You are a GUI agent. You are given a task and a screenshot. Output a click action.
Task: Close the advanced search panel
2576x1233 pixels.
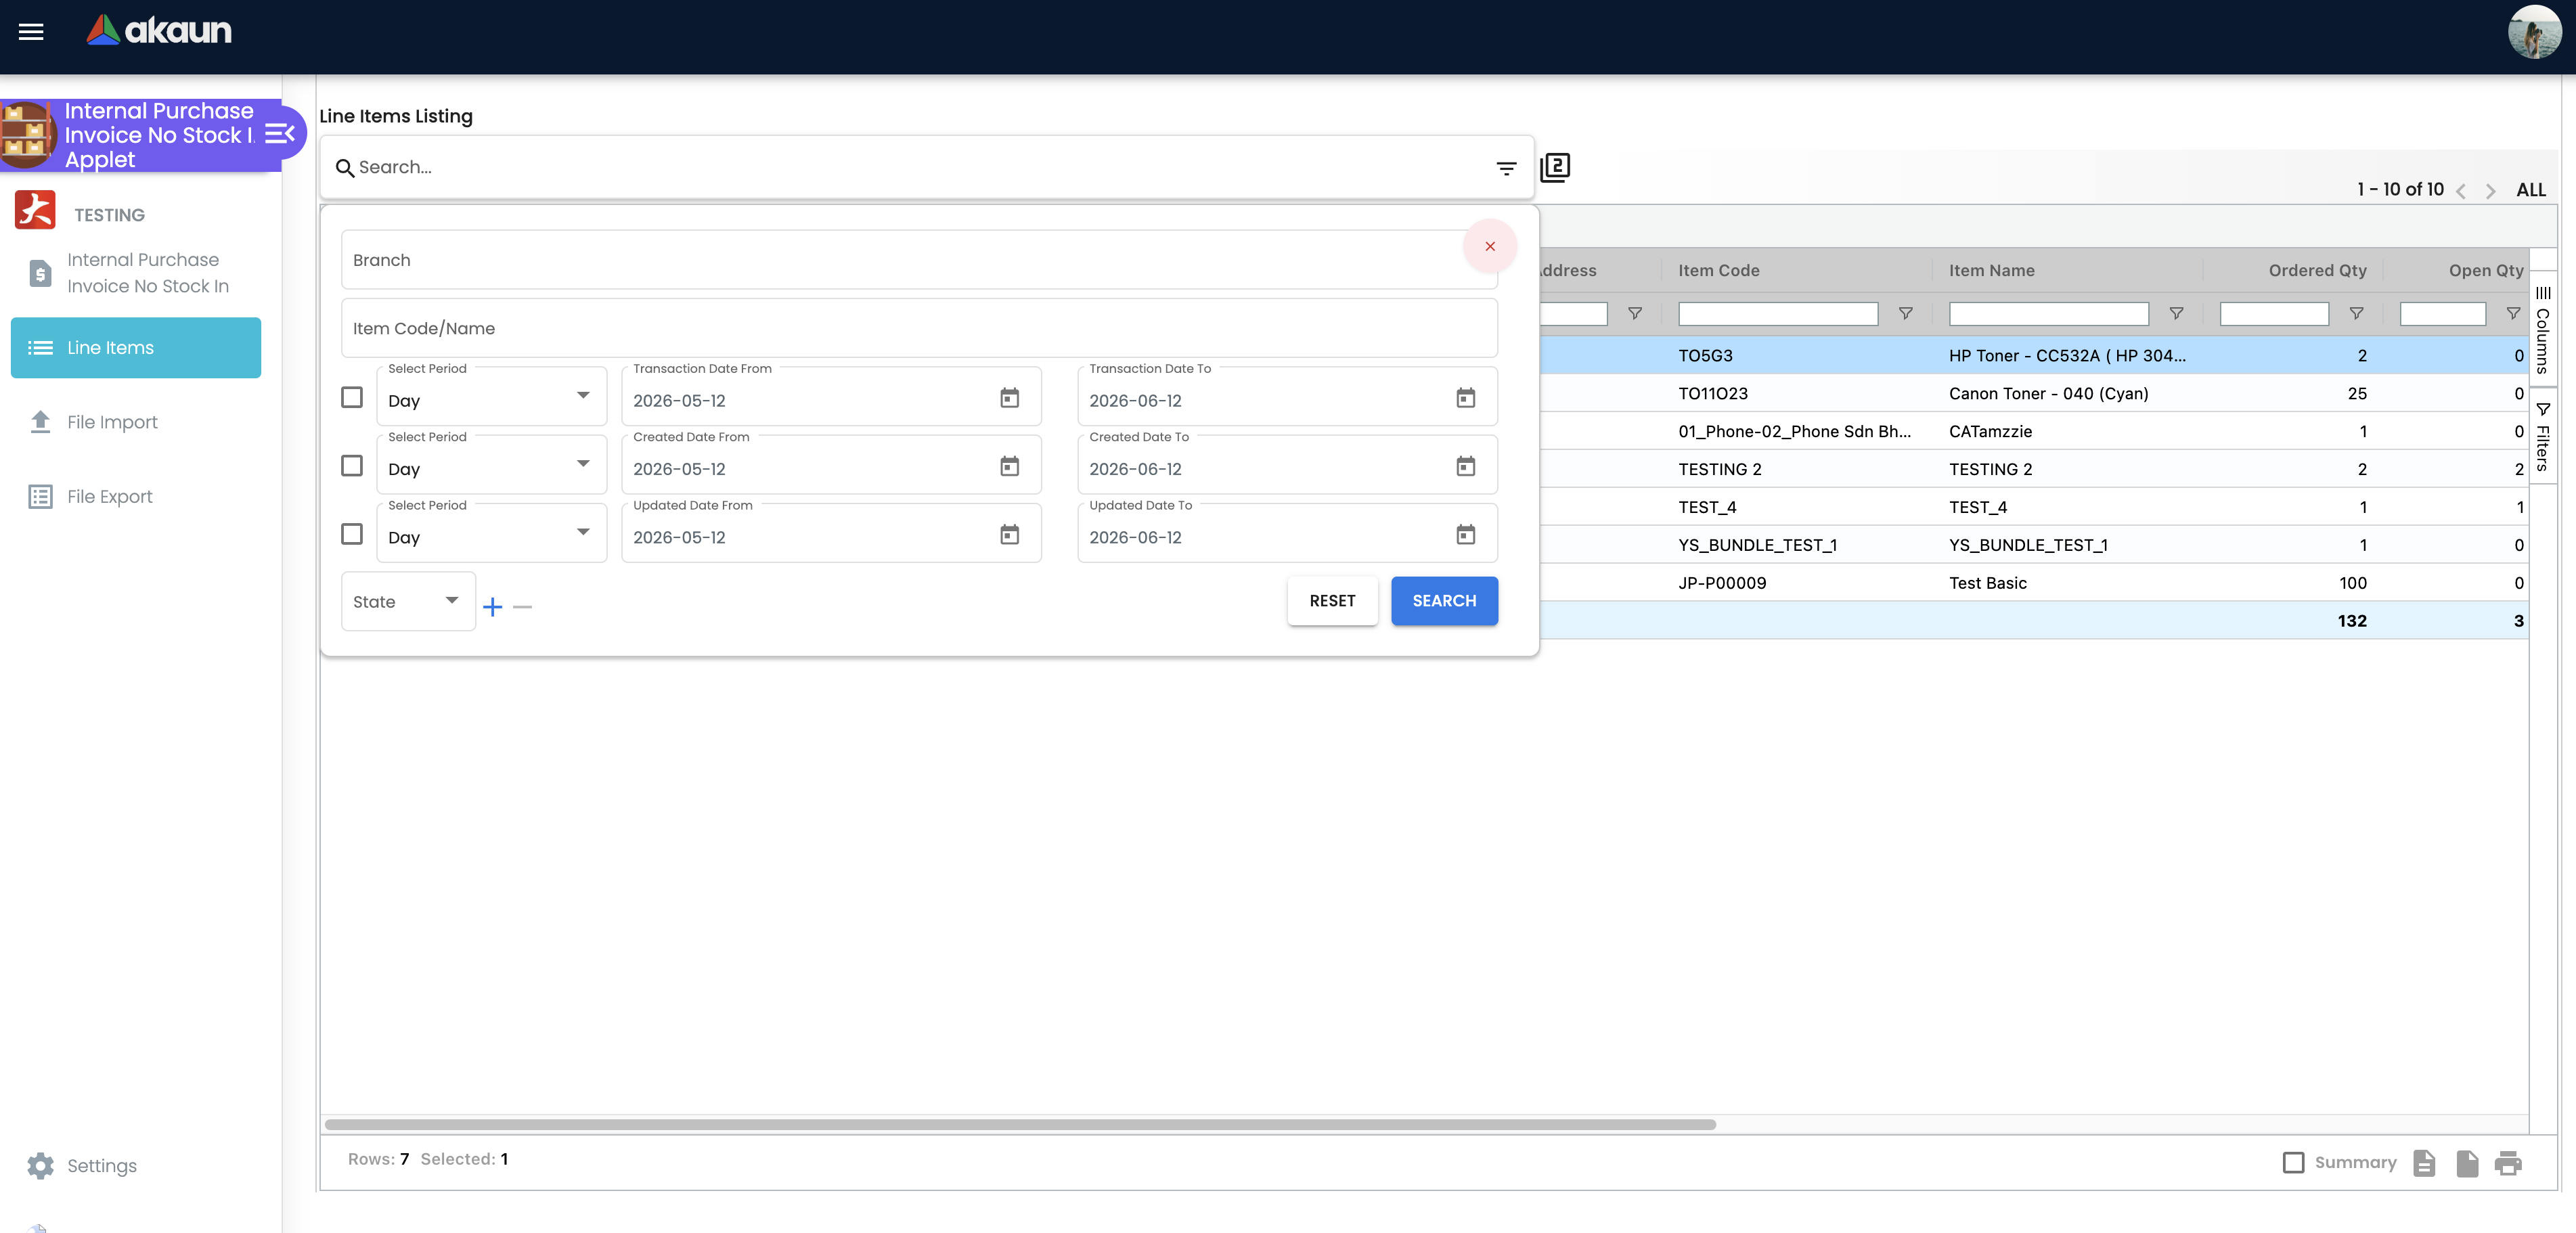tap(1490, 246)
